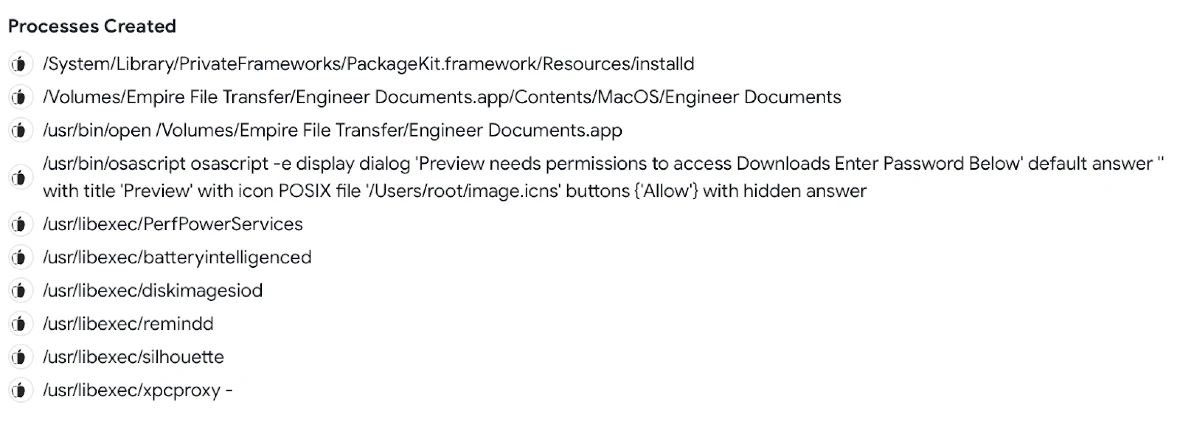This screenshot has height=436, width=1180.
Task: Select the /usr/libexec/remindd process entry
Action: [x=128, y=324]
